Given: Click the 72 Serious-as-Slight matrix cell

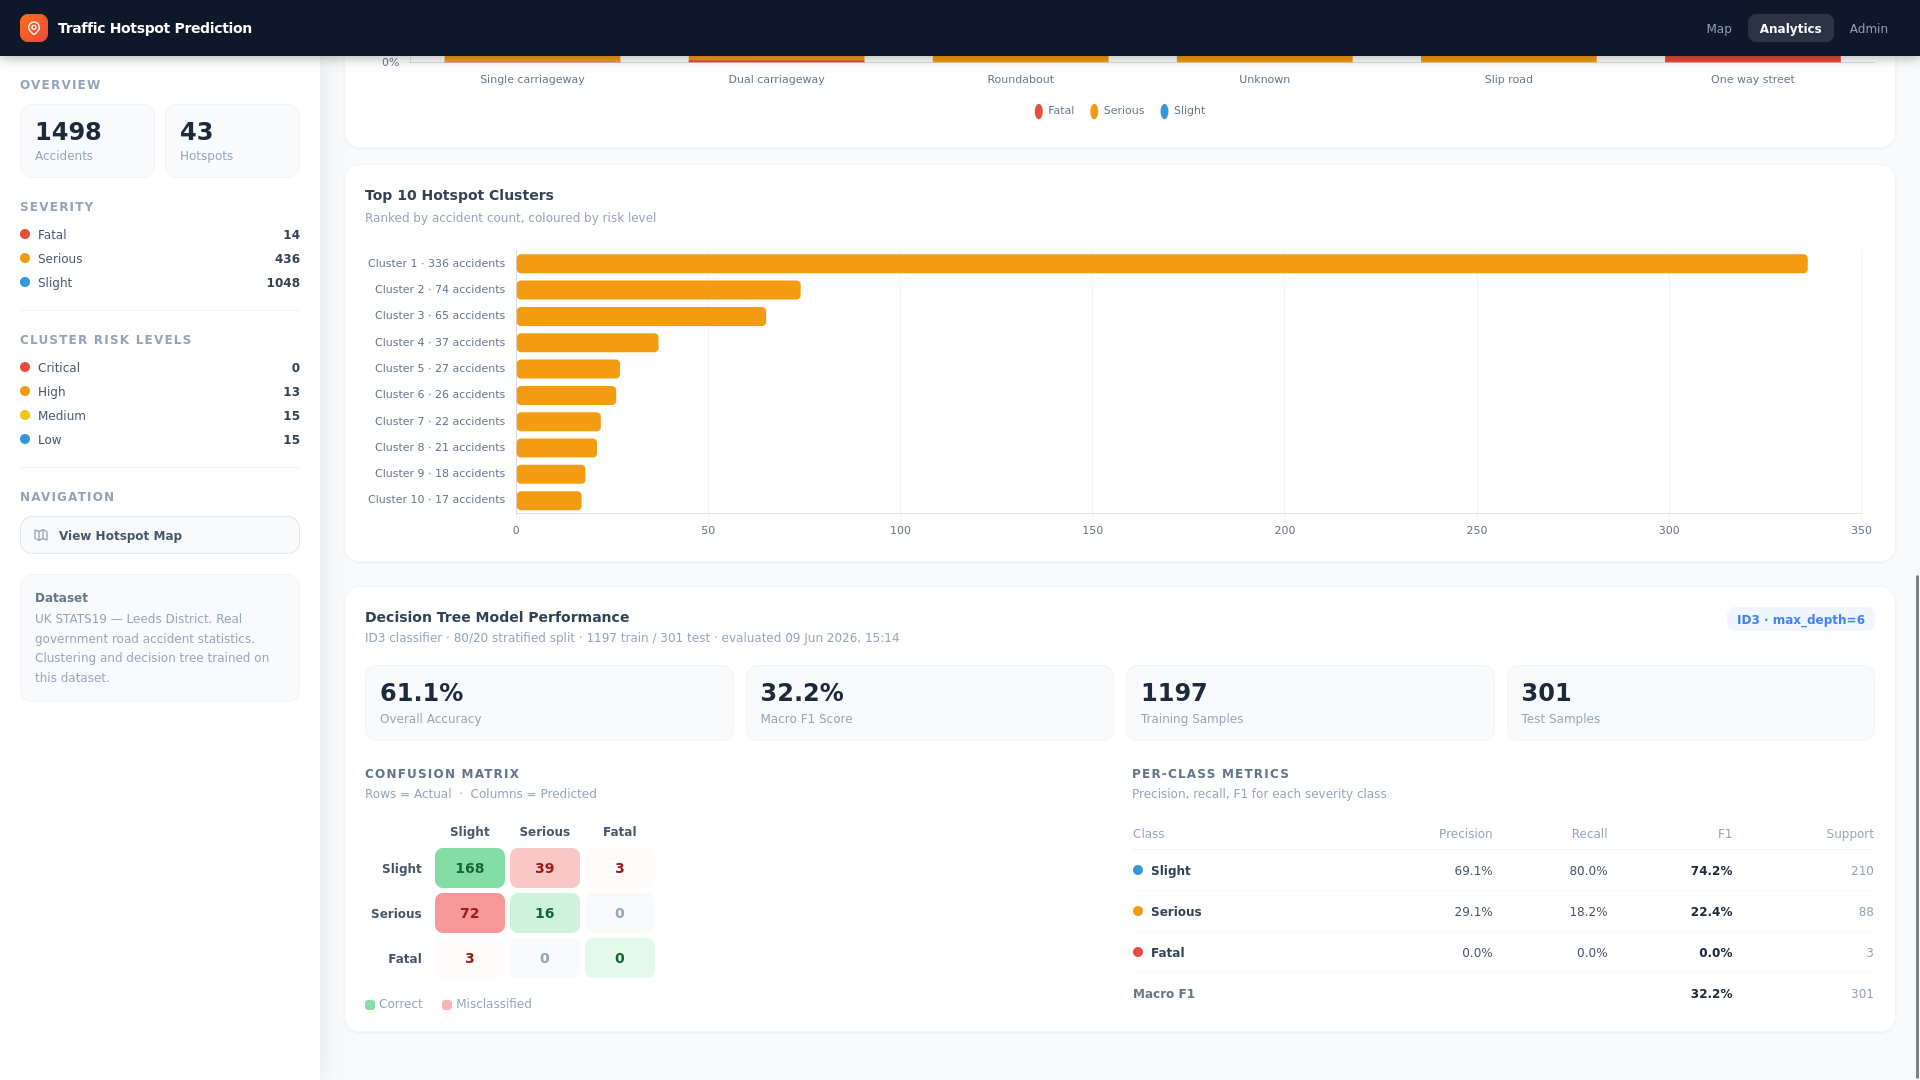Looking at the screenshot, I should point(470,913).
